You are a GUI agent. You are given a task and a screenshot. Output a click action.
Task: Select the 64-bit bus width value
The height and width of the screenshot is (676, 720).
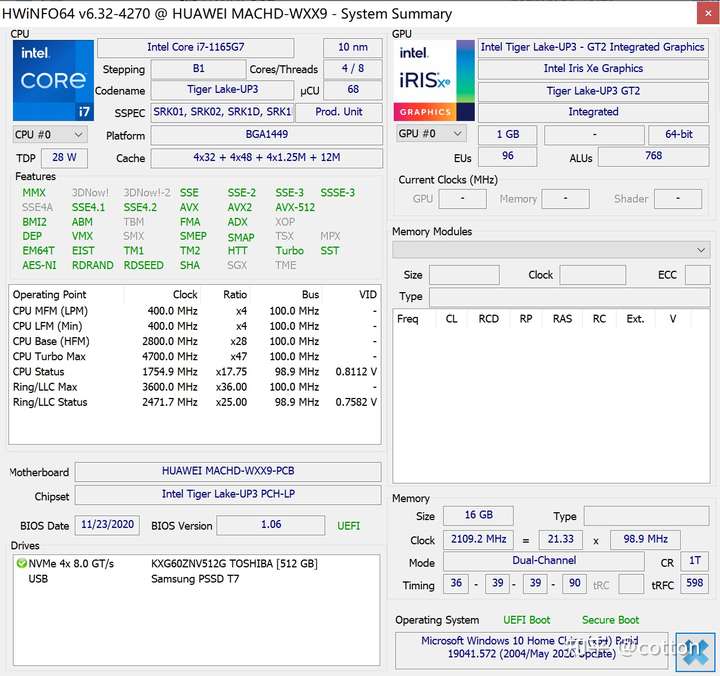click(679, 135)
